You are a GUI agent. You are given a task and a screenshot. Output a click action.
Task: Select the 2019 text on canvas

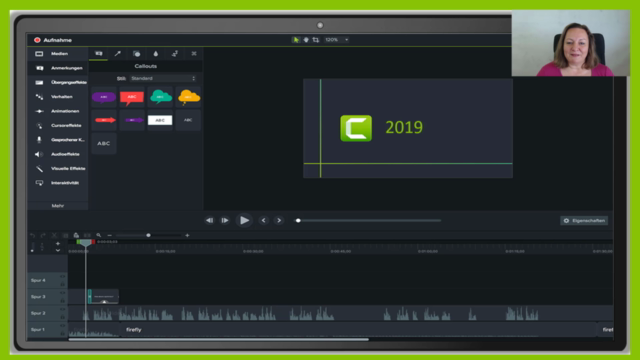point(404,127)
